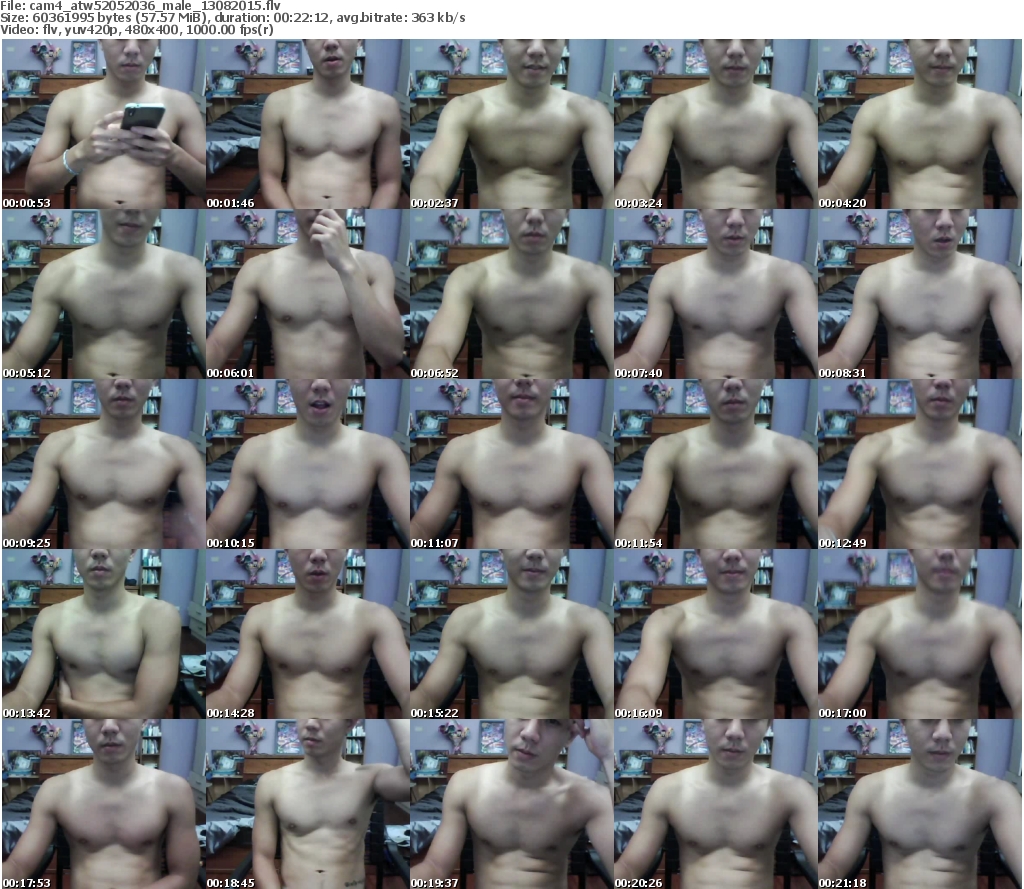Select the thumbnail timestamped 00:20:26

point(716,804)
